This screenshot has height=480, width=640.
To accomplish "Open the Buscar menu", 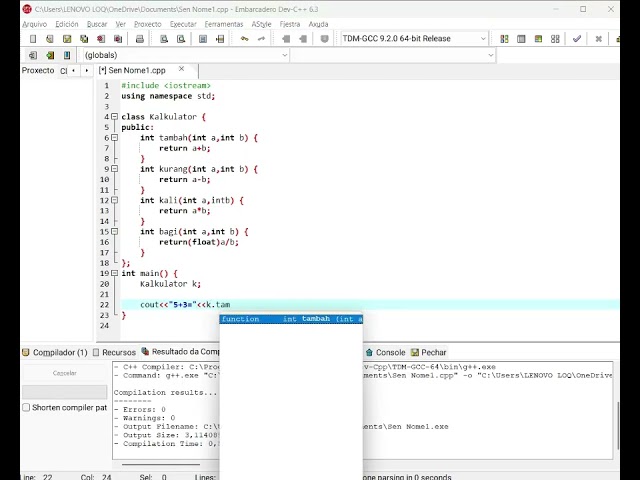I will pyautogui.click(x=97, y=24).
